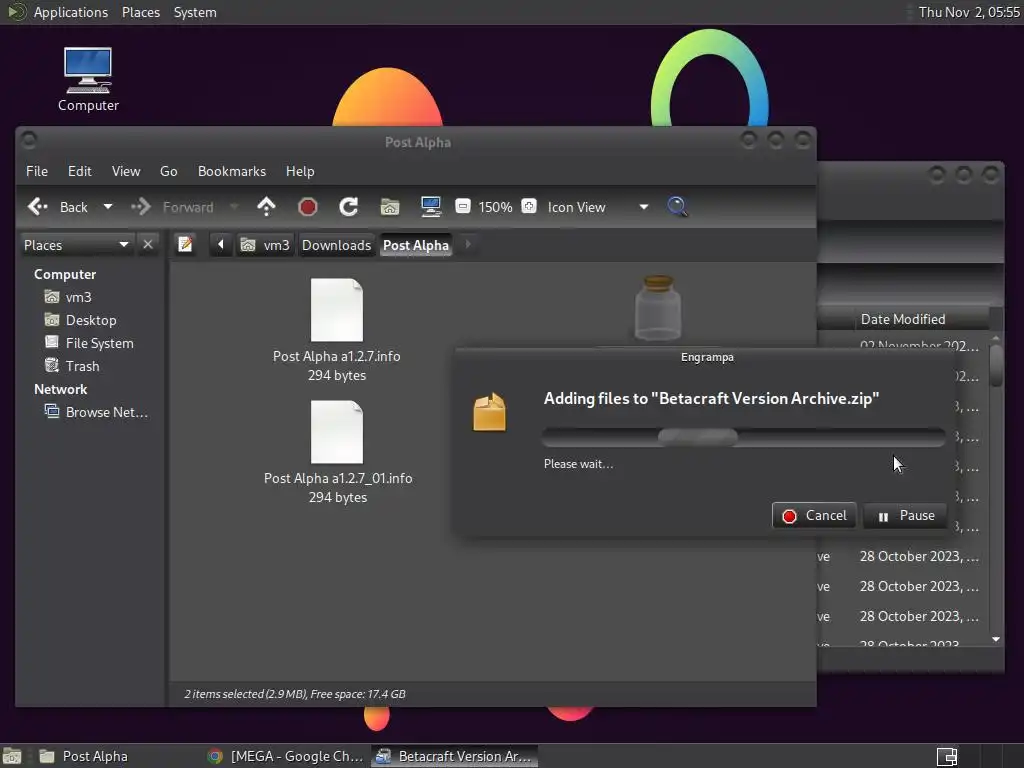Select vm3 in the Places sidebar
This screenshot has height=768, width=1024.
(78, 297)
